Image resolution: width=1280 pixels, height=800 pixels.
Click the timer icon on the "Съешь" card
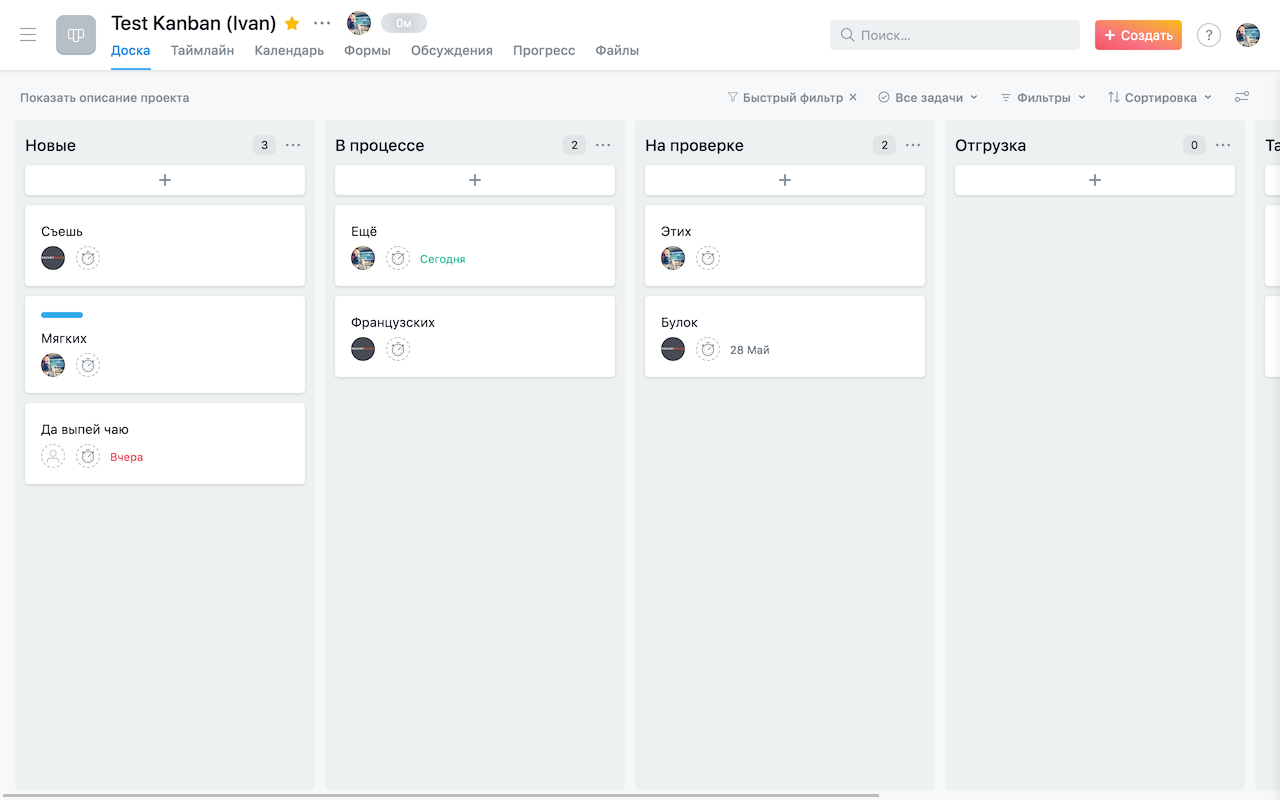point(88,258)
